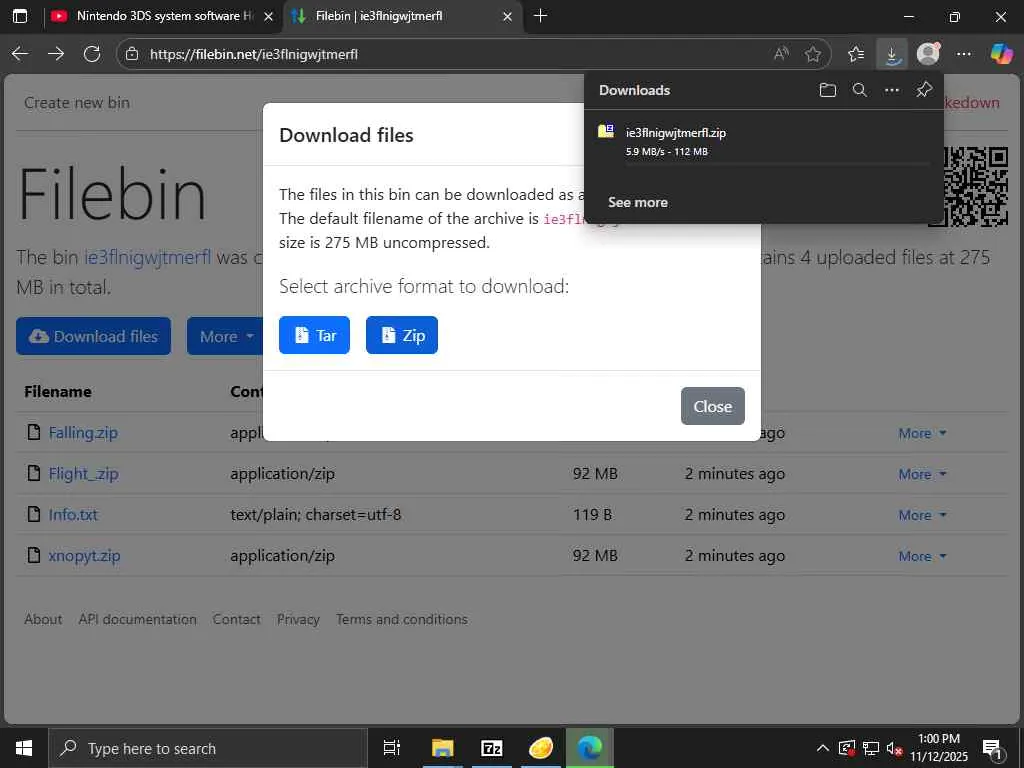Close the Filebin tab
This screenshot has height=768, width=1024.
pyautogui.click(x=507, y=16)
